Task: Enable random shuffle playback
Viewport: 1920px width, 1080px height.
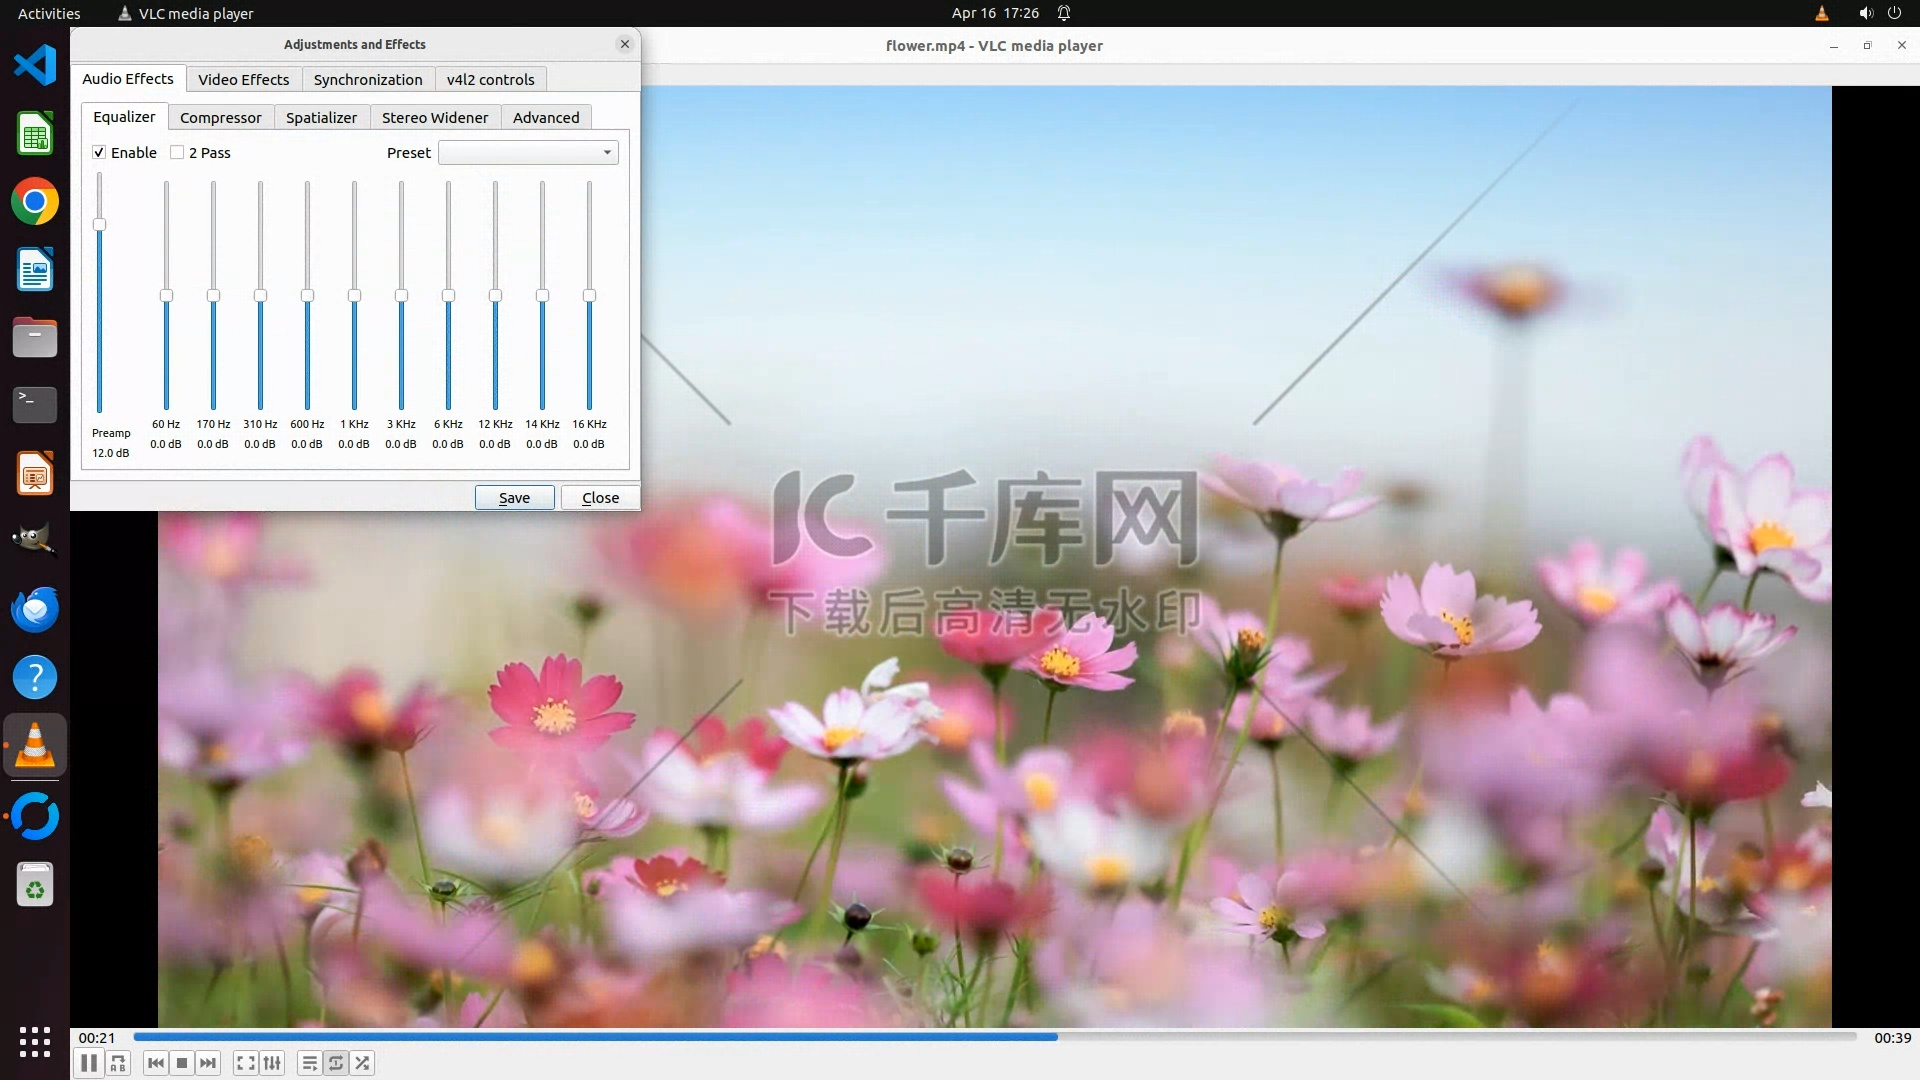Action: (x=362, y=1063)
